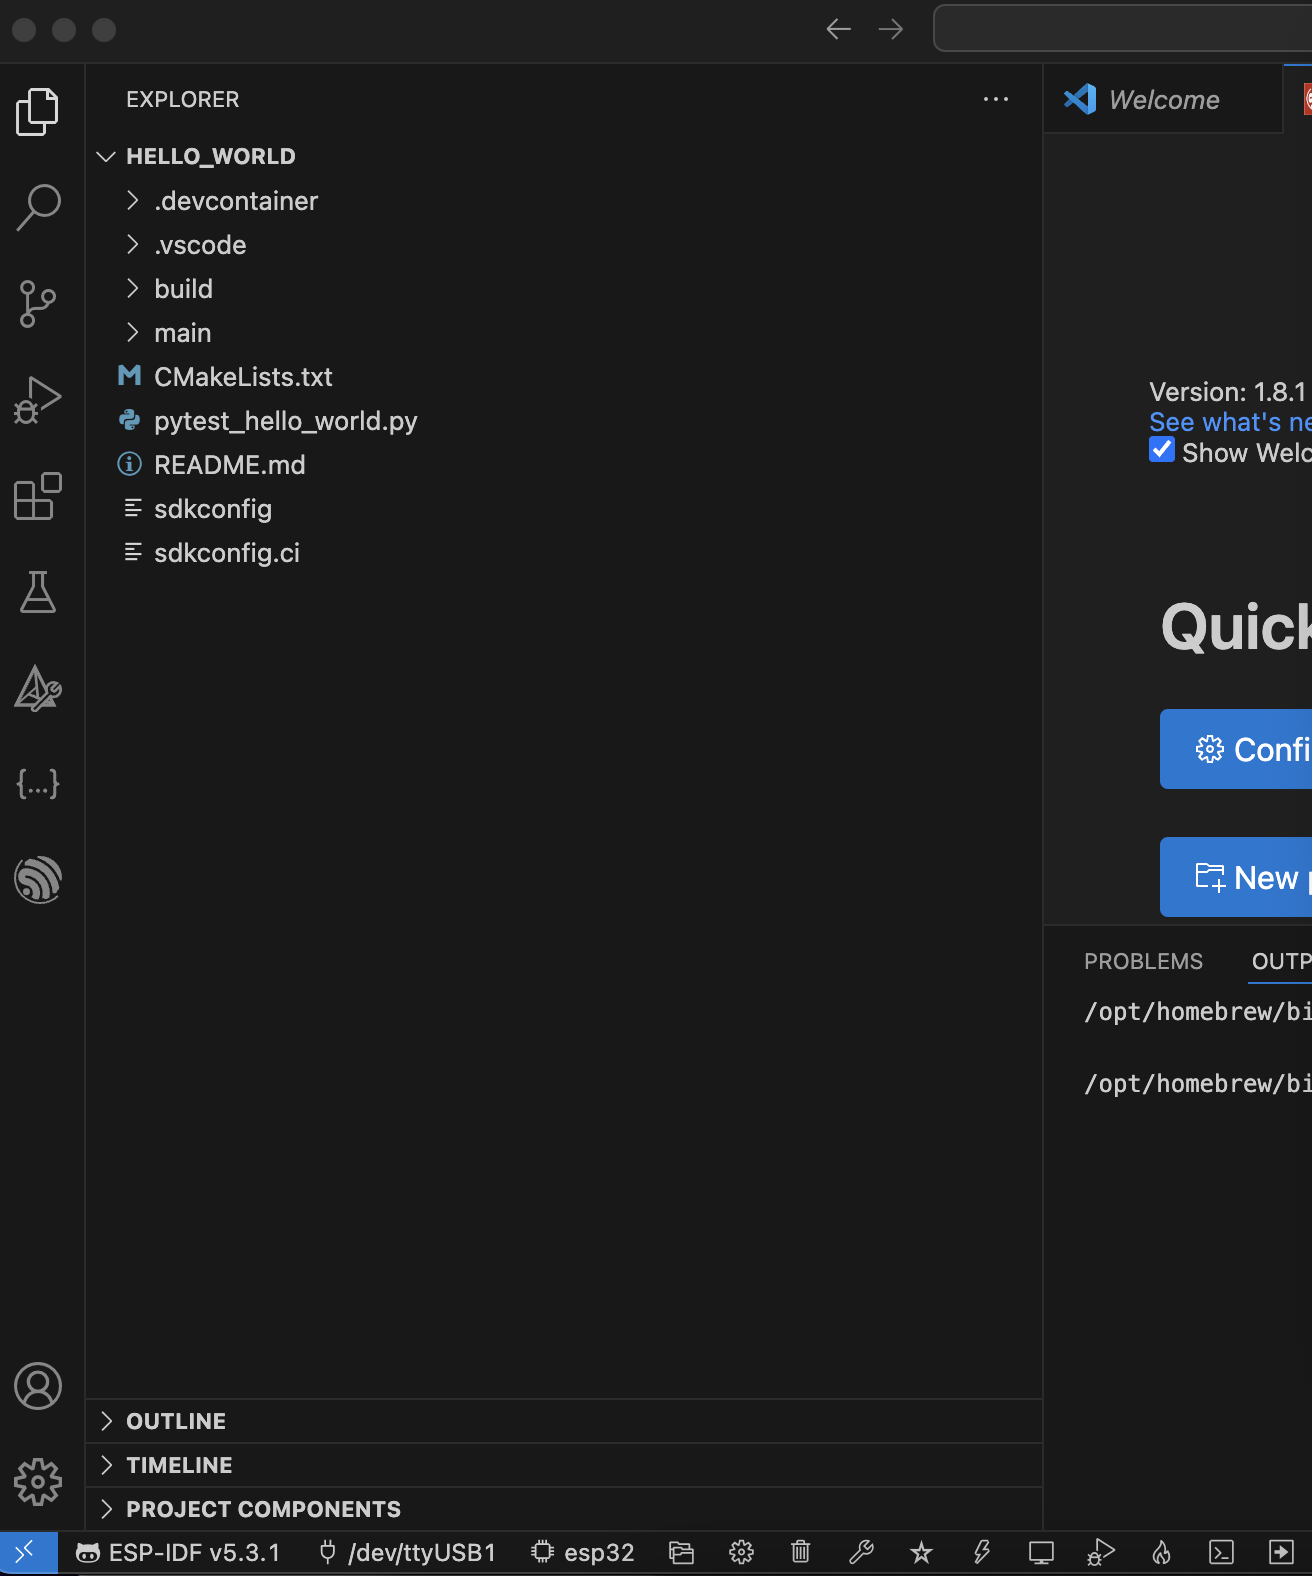This screenshot has height=1576, width=1312.
Task: Click the ESP-IDF workspace folder status icon
Action: [x=681, y=1552]
